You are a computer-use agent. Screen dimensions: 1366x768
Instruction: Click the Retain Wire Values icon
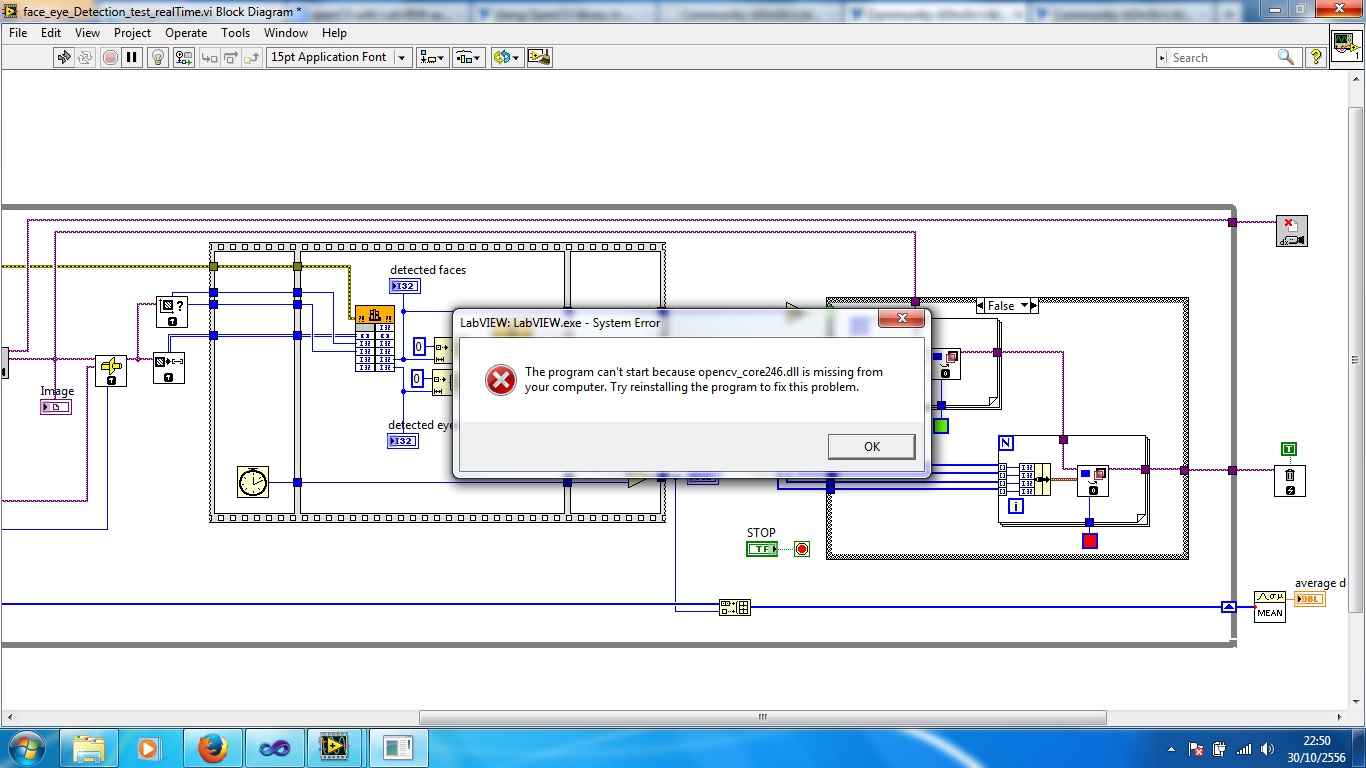(x=183, y=57)
